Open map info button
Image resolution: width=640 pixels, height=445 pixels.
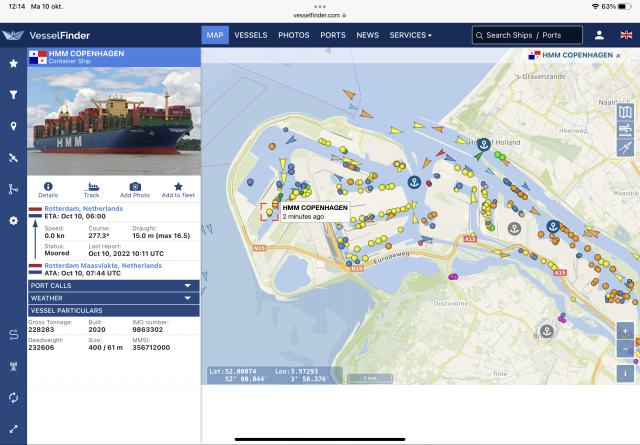[x=625, y=374]
